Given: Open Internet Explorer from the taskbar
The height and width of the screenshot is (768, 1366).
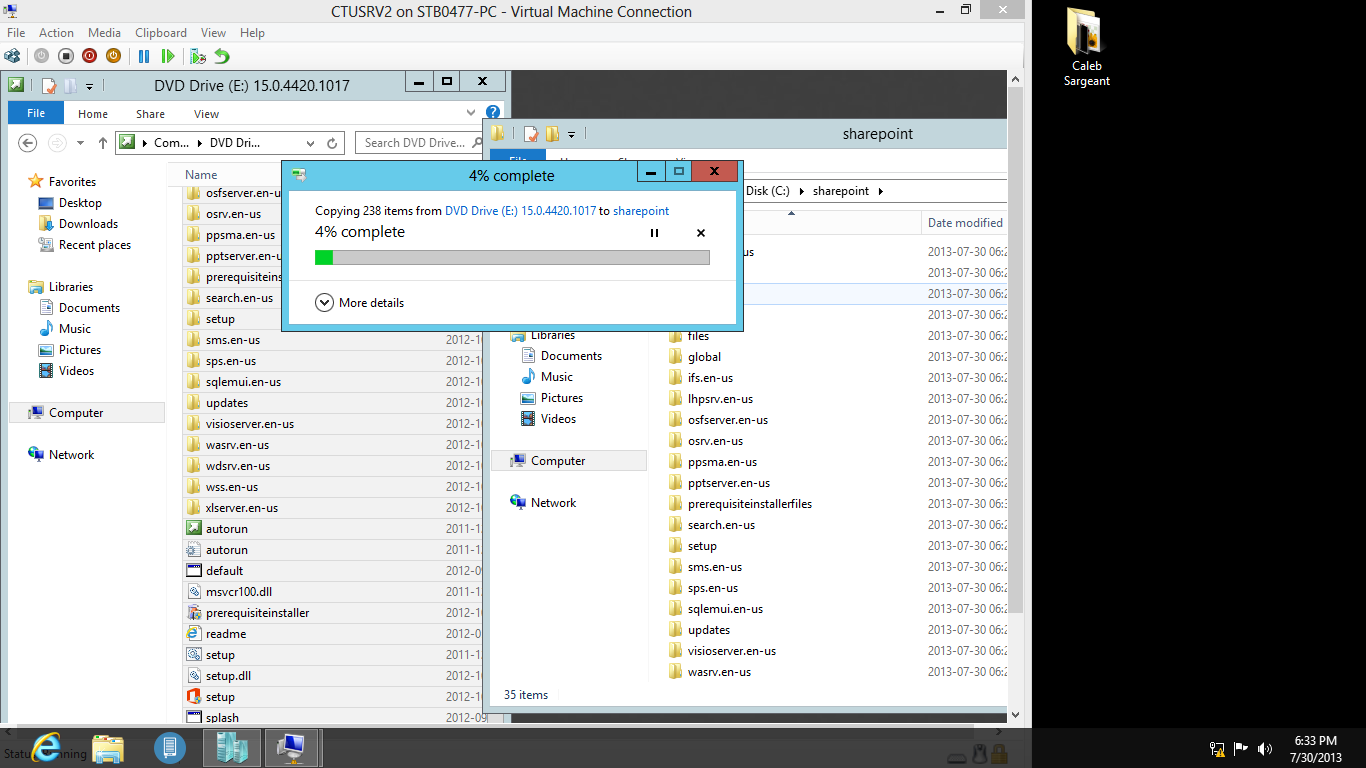Looking at the screenshot, I should [x=46, y=747].
